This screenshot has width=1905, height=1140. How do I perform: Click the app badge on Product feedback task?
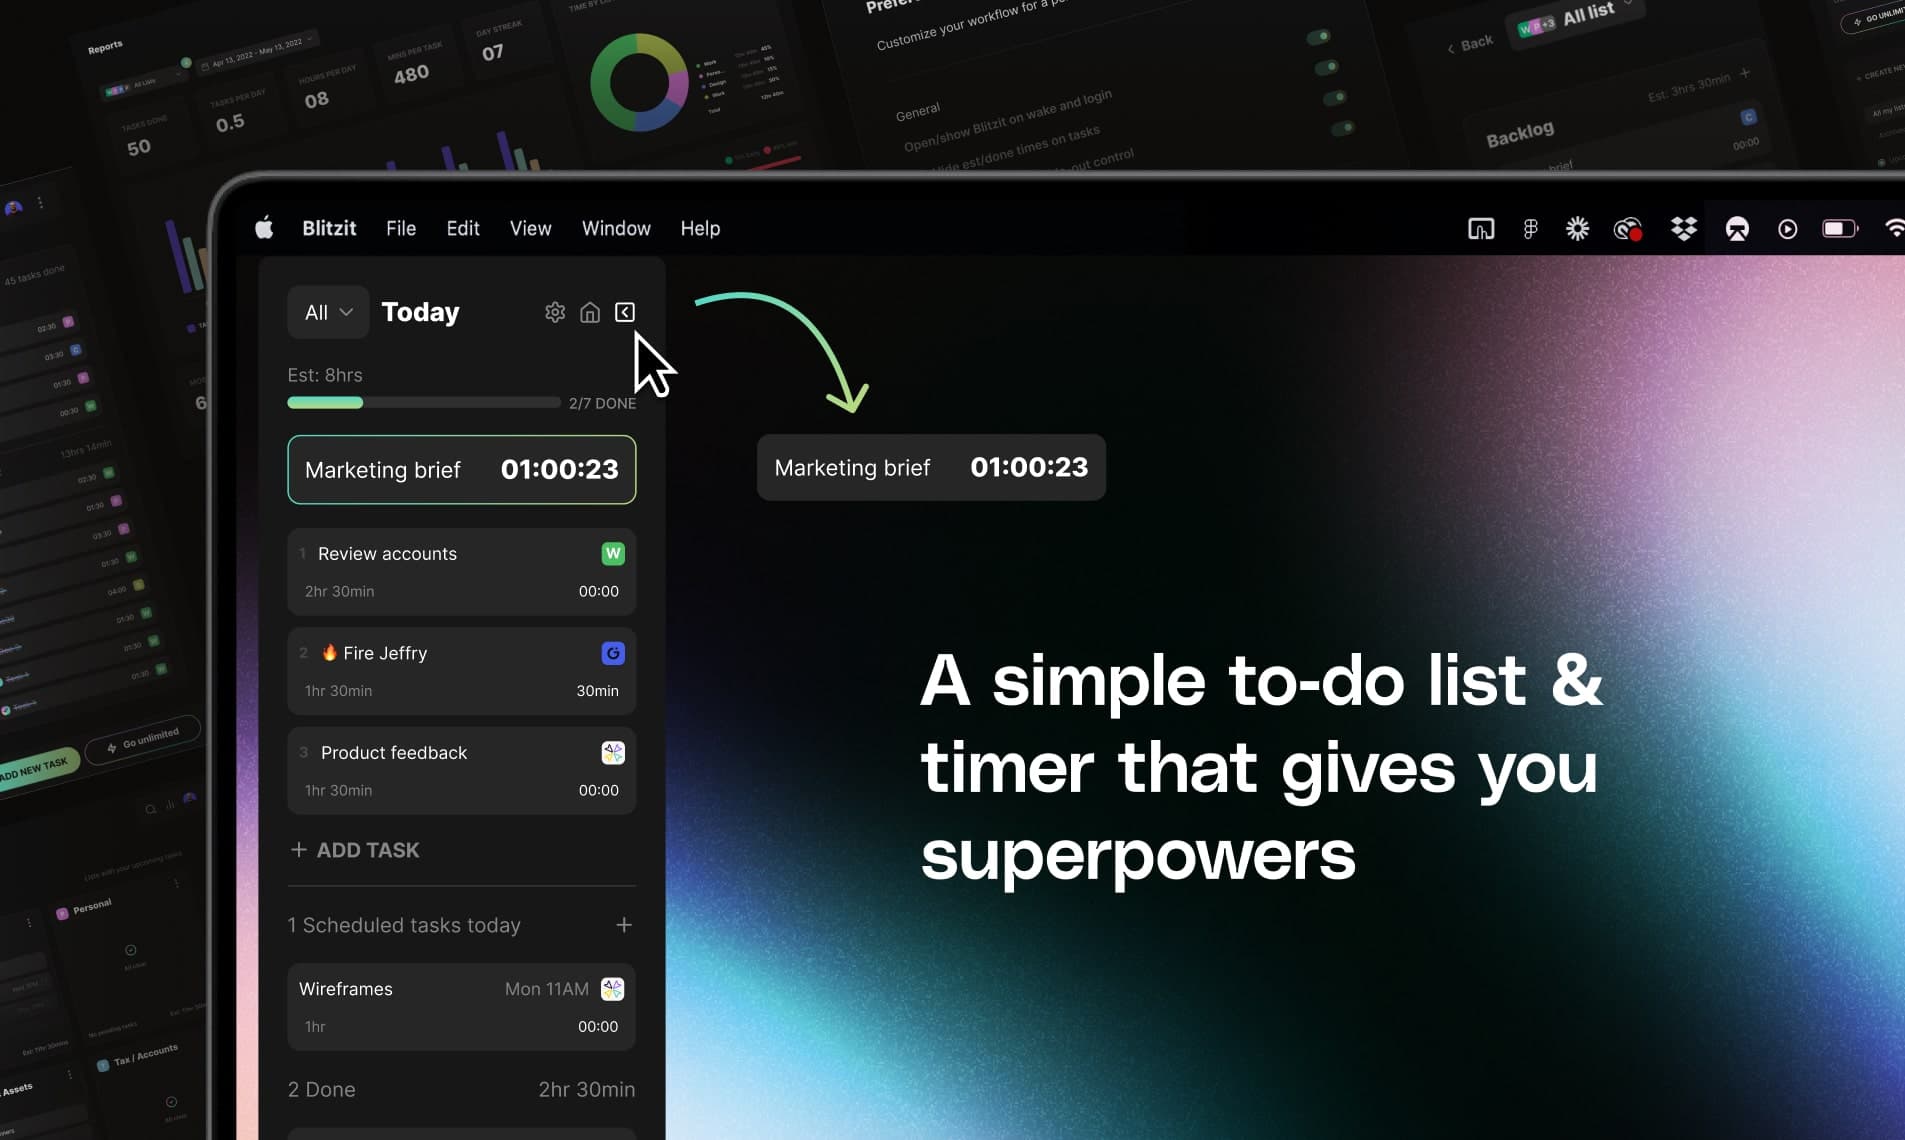click(612, 753)
